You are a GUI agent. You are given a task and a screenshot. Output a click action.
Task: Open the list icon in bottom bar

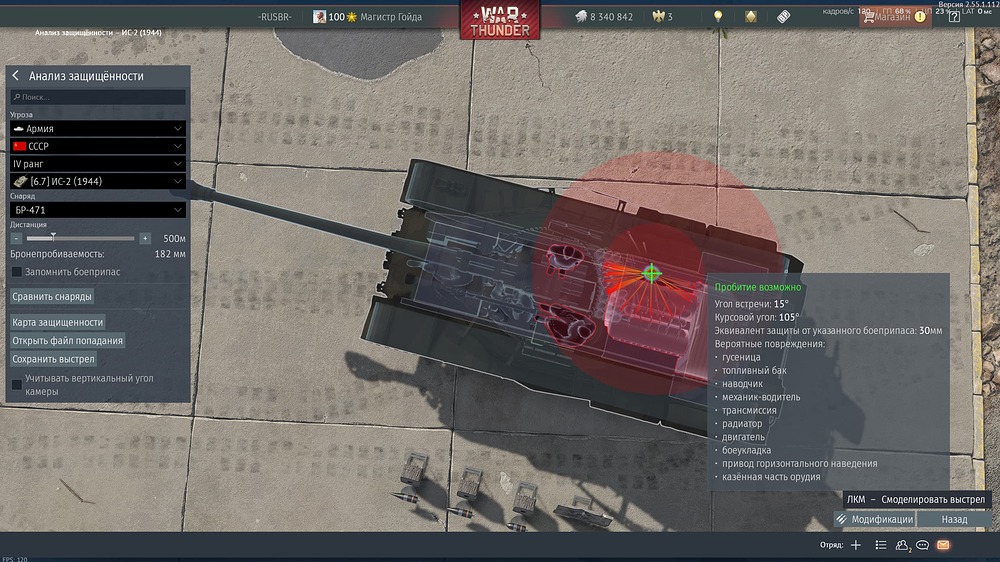click(881, 545)
